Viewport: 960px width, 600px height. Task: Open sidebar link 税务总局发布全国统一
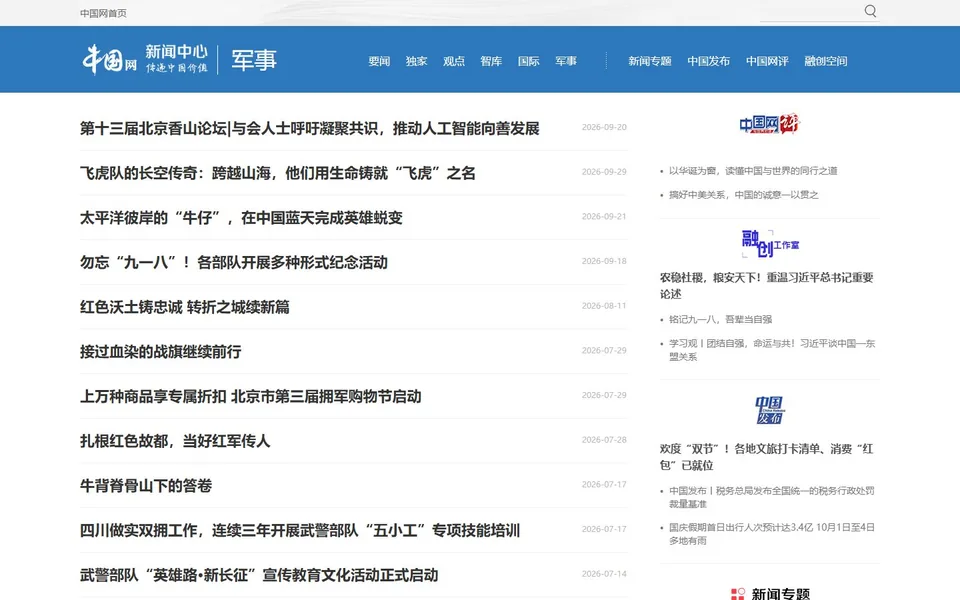tap(771, 497)
